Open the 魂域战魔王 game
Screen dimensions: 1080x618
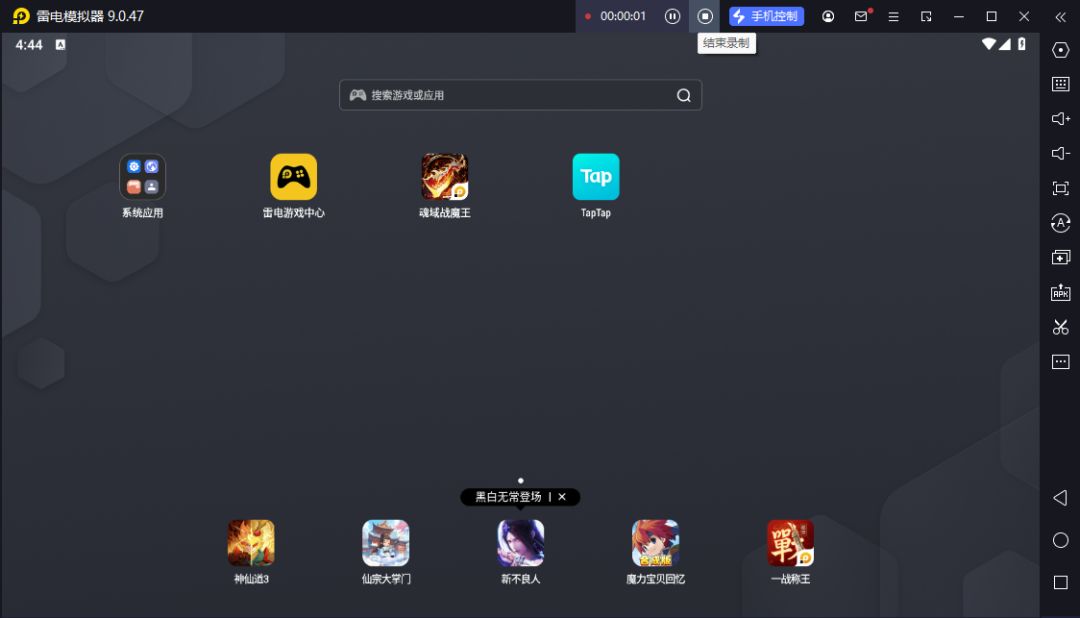[444, 177]
